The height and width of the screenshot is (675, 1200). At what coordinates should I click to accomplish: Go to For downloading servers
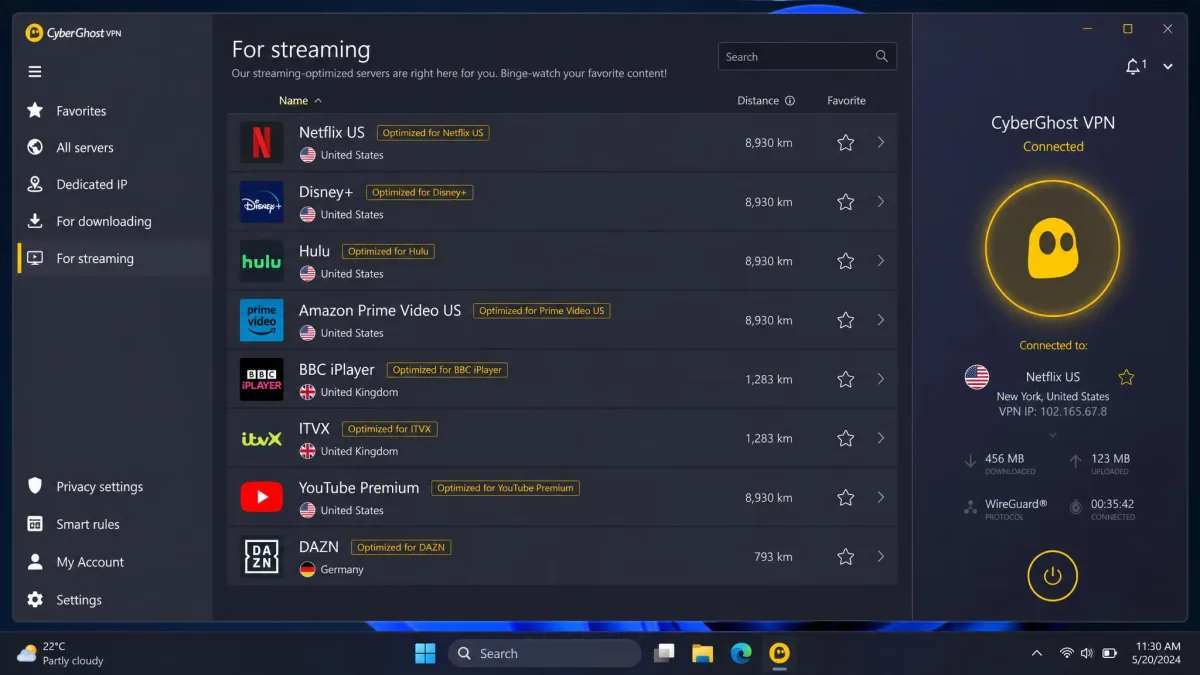(112, 222)
